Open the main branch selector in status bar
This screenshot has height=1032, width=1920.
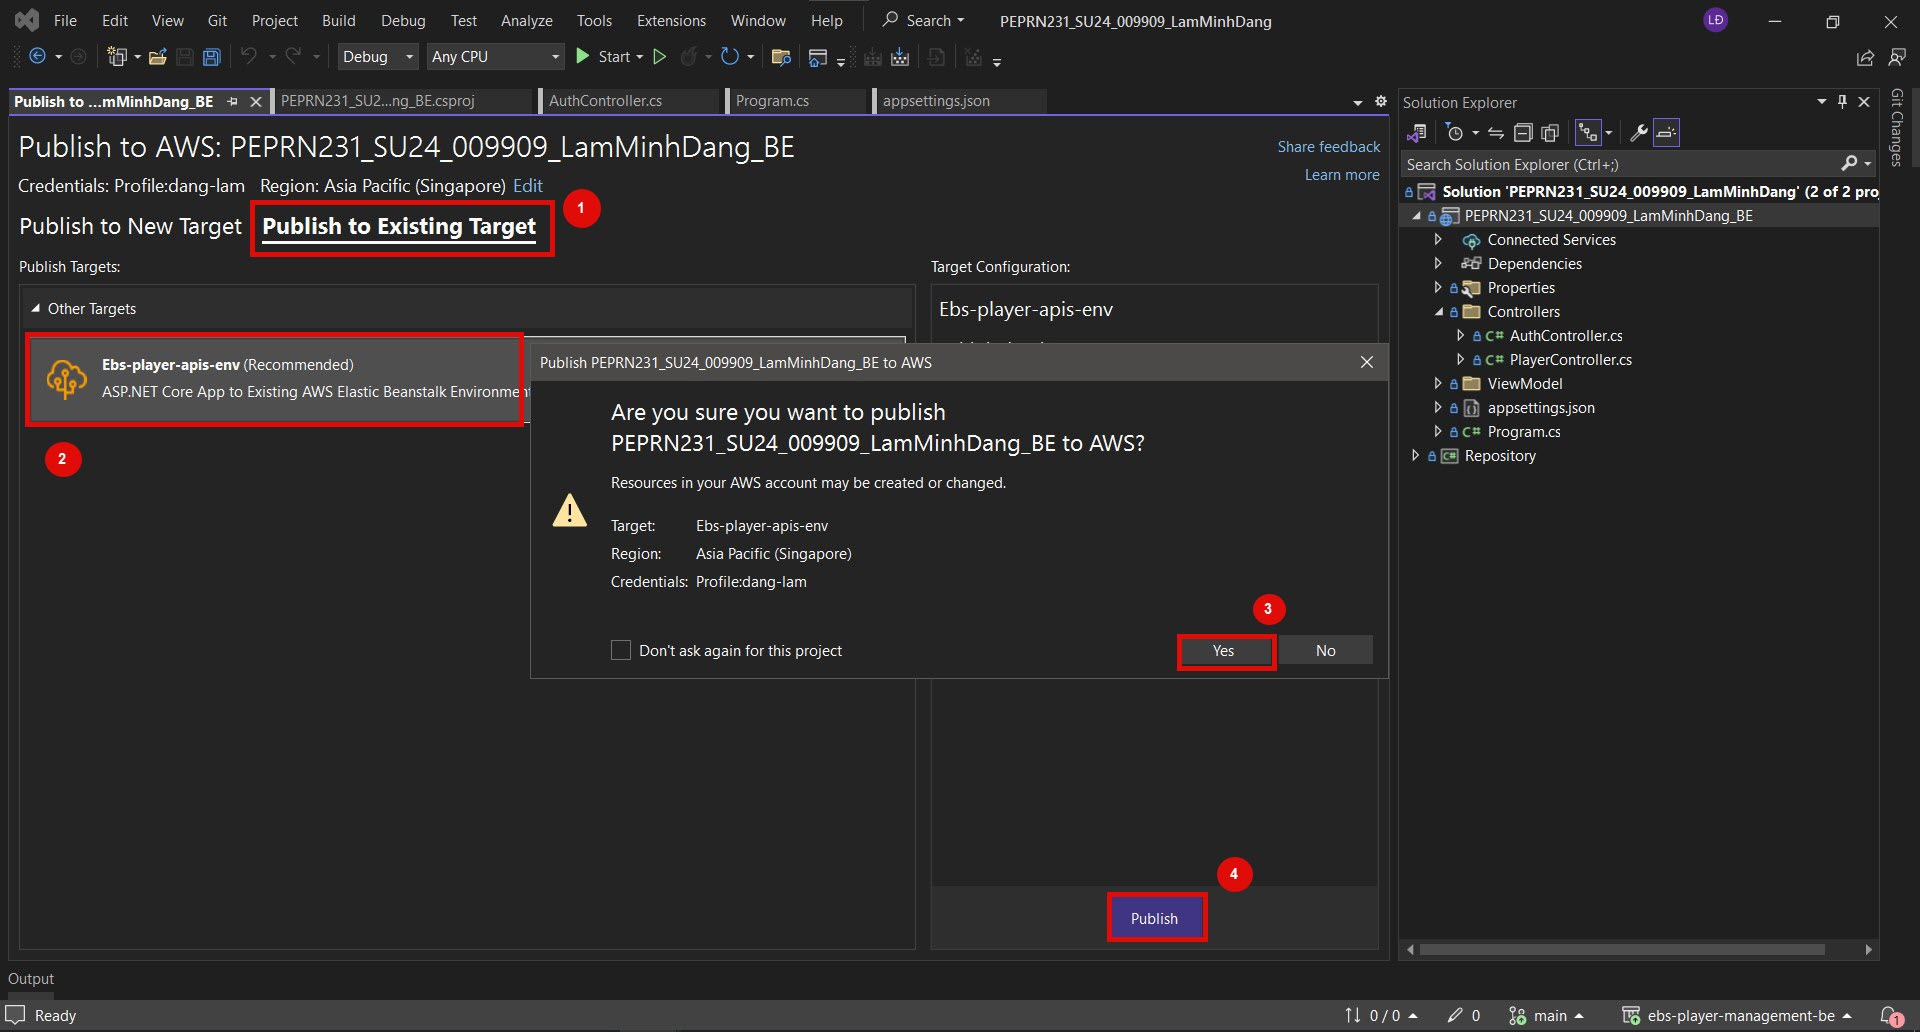(x=1546, y=1016)
